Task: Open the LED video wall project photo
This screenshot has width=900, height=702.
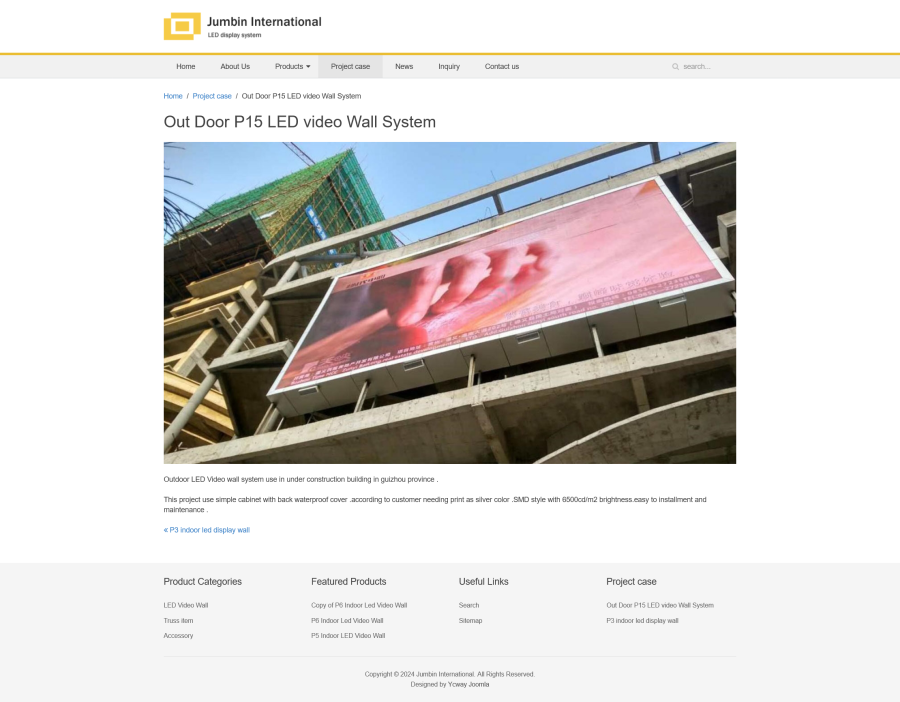Action: tap(449, 302)
